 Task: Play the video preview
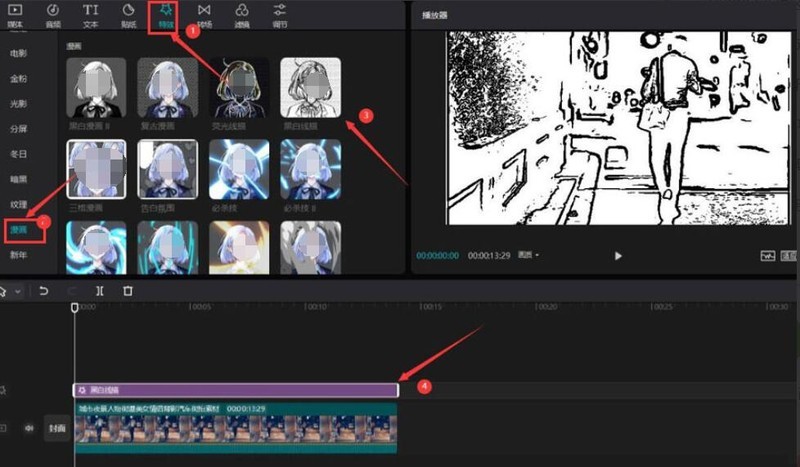click(x=618, y=256)
